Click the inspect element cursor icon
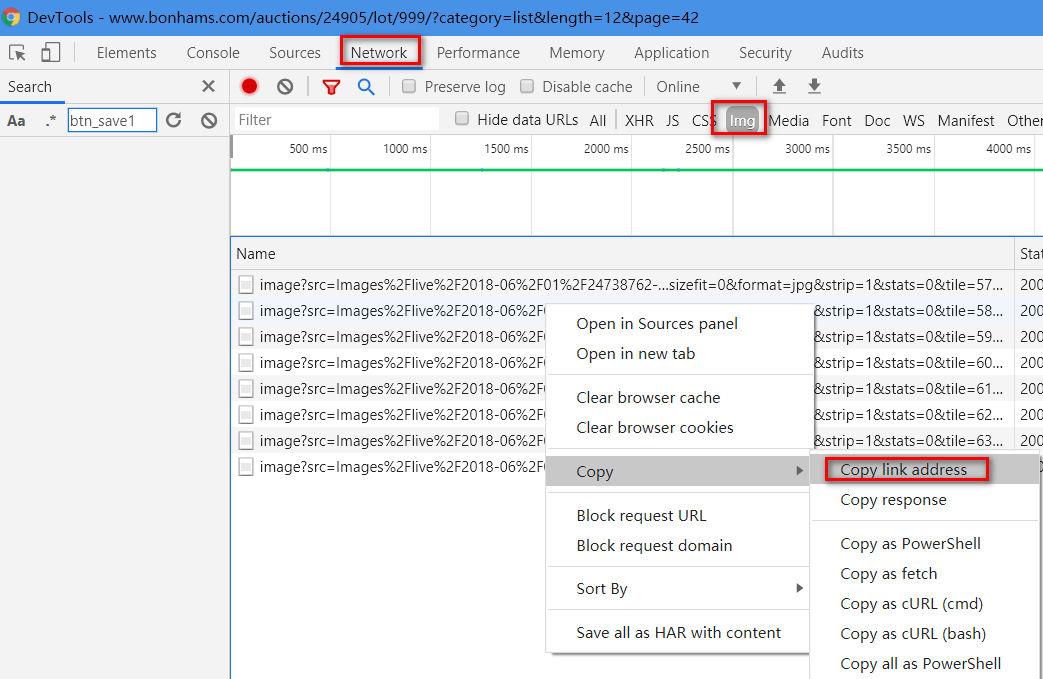1043x679 pixels. click(x=17, y=53)
